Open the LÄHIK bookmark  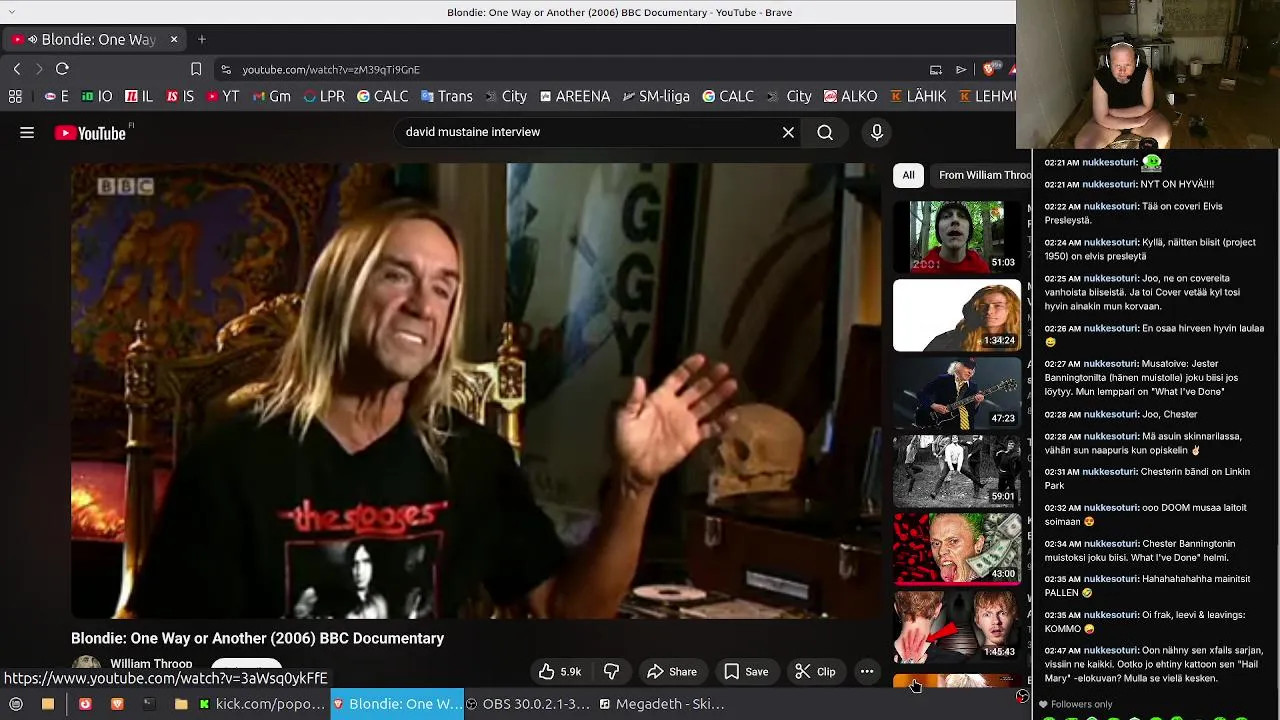pos(918,97)
